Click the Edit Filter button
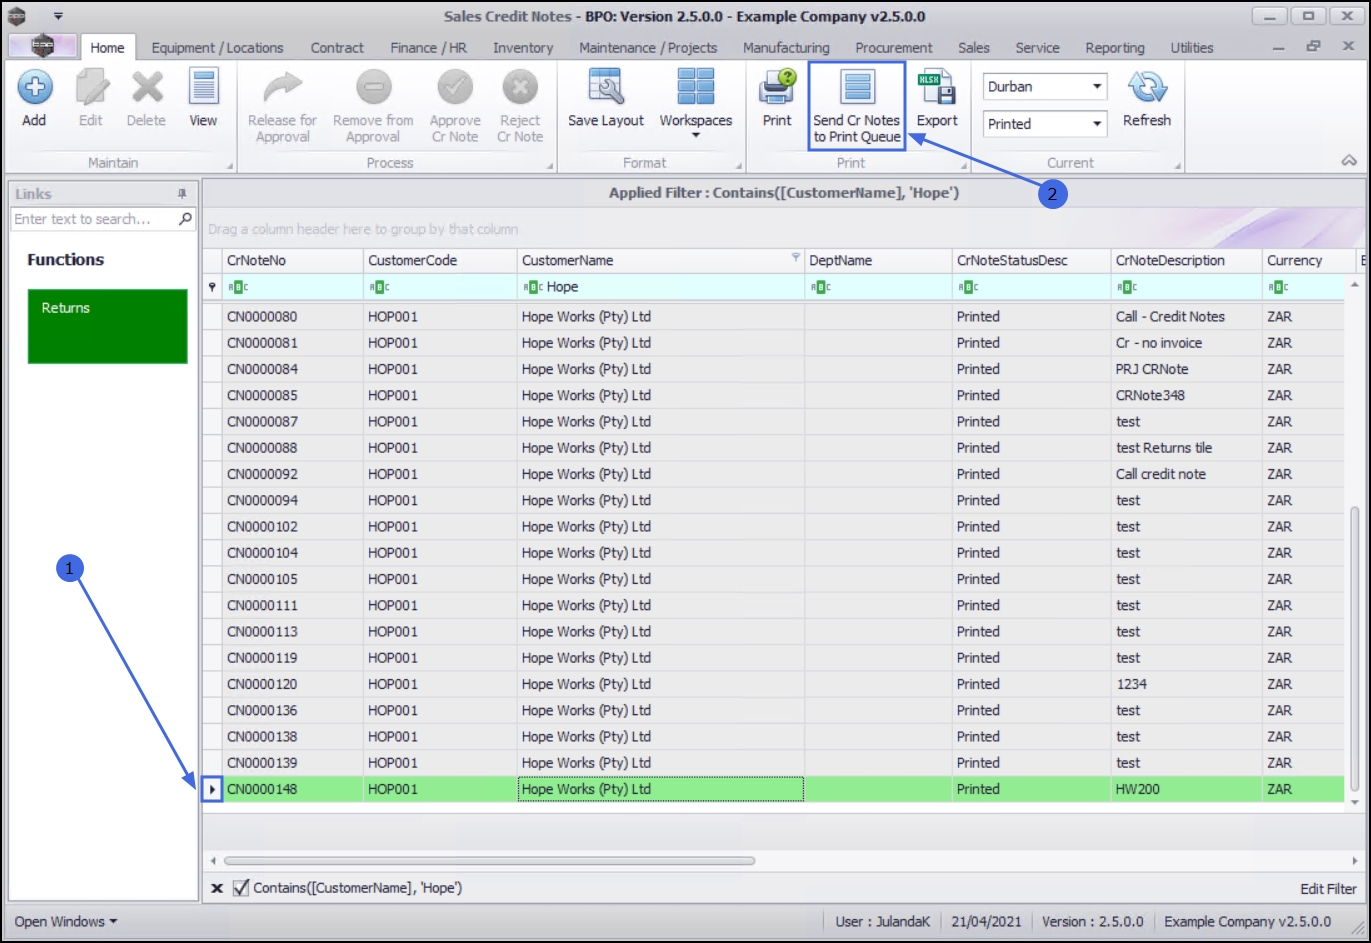Image resolution: width=1371 pixels, height=943 pixels. tap(1328, 888)
